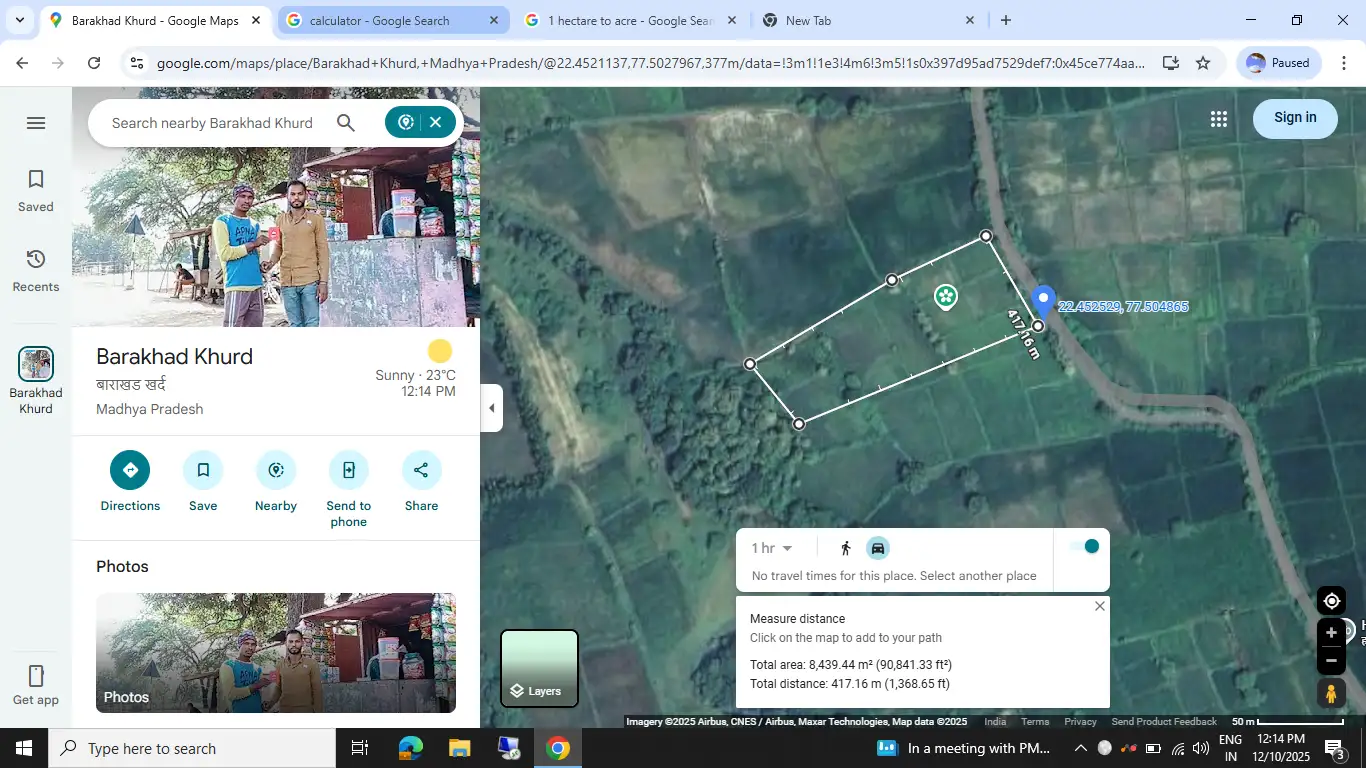The image size is (1366, 768).
Task: Switch to 1 hectare to acre tab
Action: (x=630, y=20)
